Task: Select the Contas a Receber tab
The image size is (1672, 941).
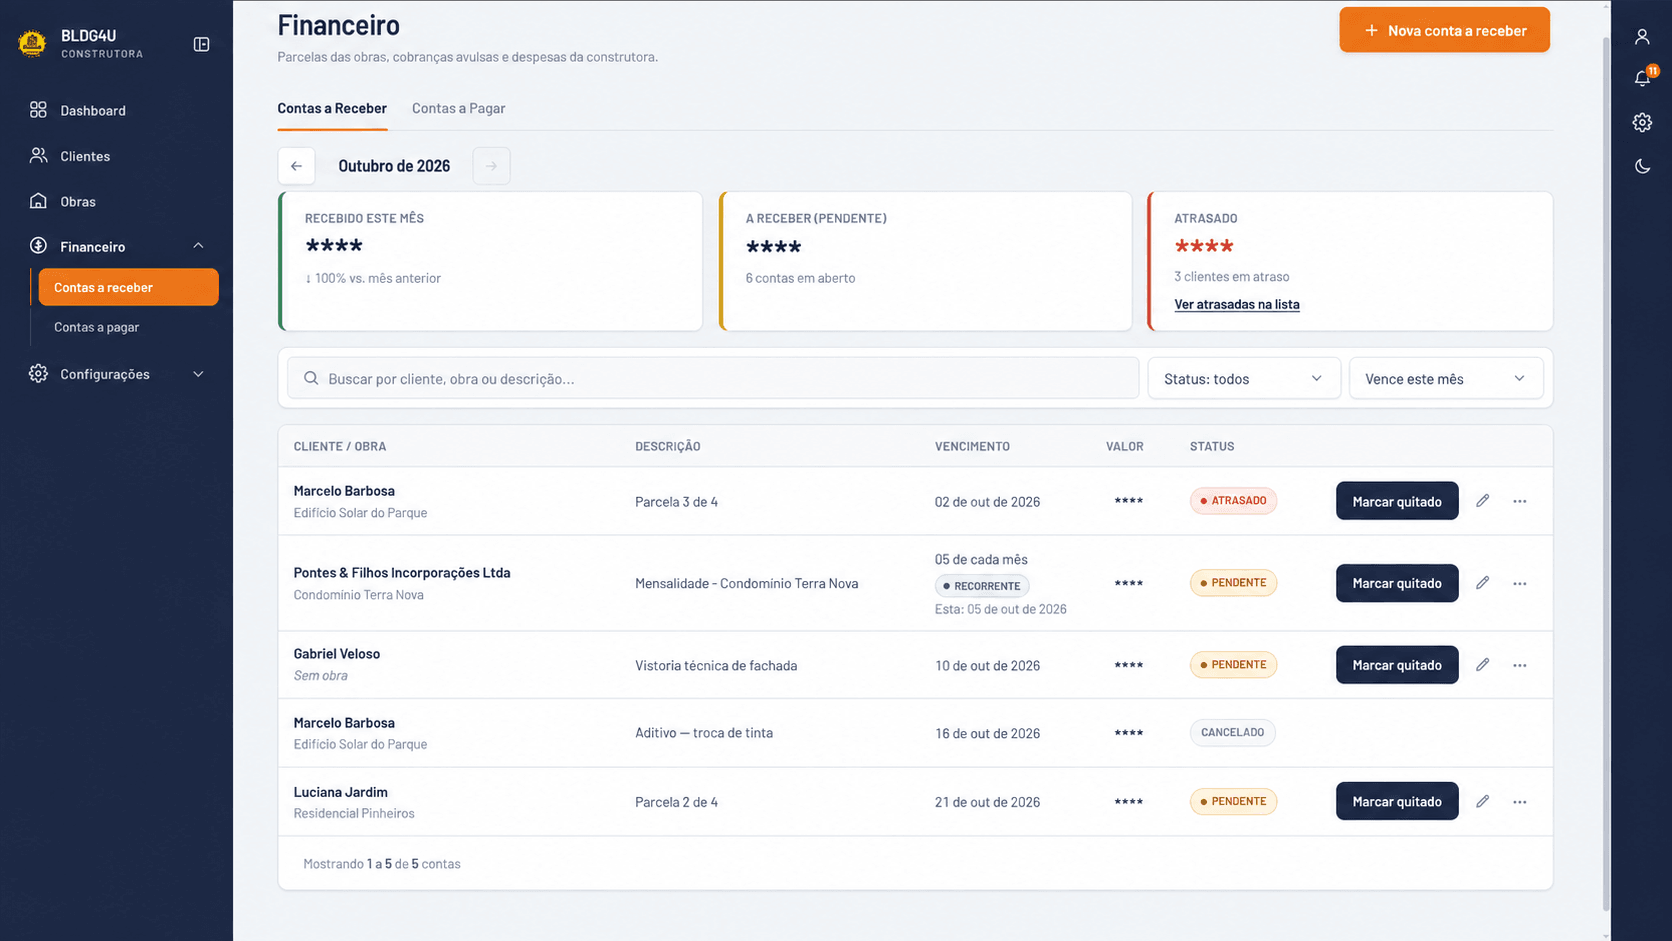Action: pos(332,108)
